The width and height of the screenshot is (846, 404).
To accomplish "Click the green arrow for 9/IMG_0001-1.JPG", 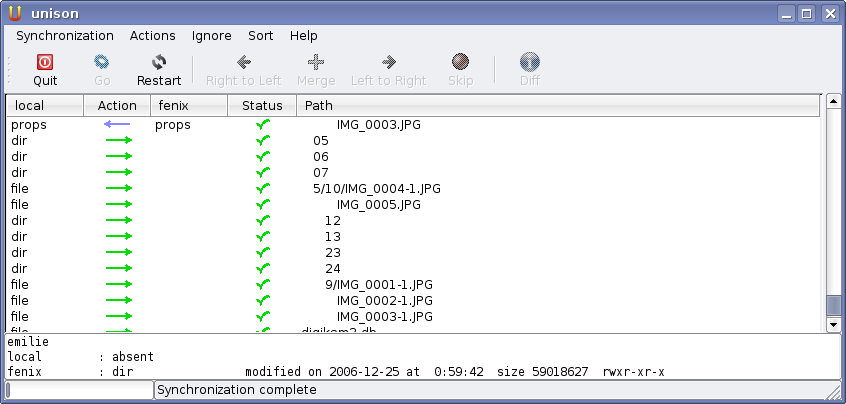I will [119, 284].
